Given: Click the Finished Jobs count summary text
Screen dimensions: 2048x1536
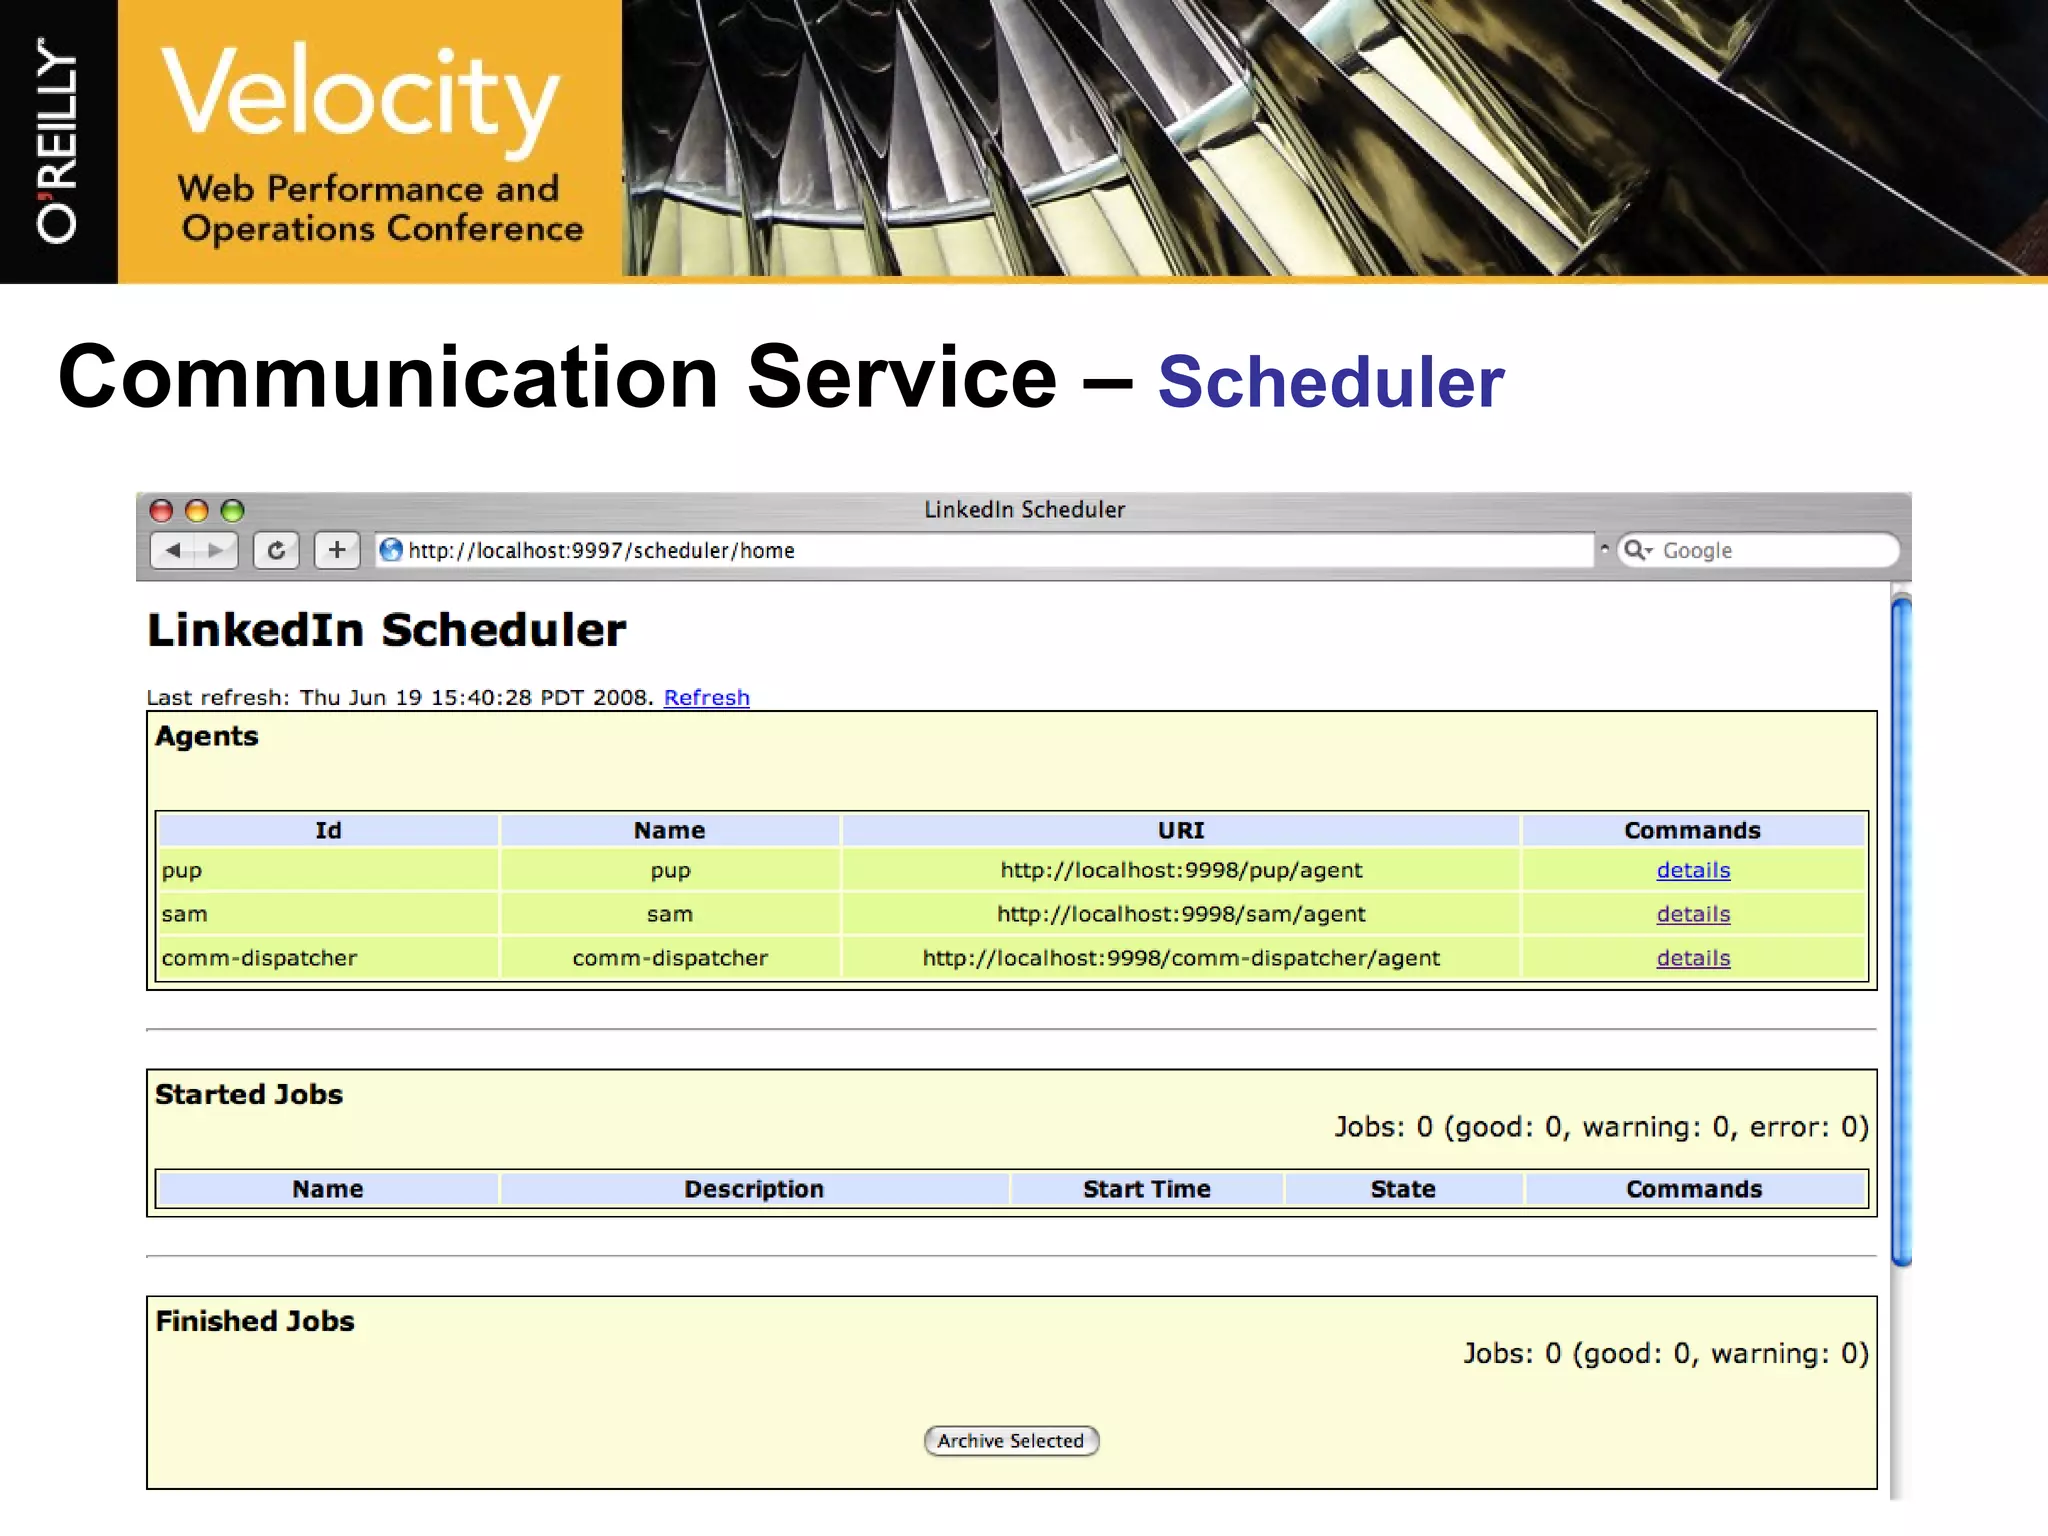Looking at the screenshot, I should (1666, 1354).
